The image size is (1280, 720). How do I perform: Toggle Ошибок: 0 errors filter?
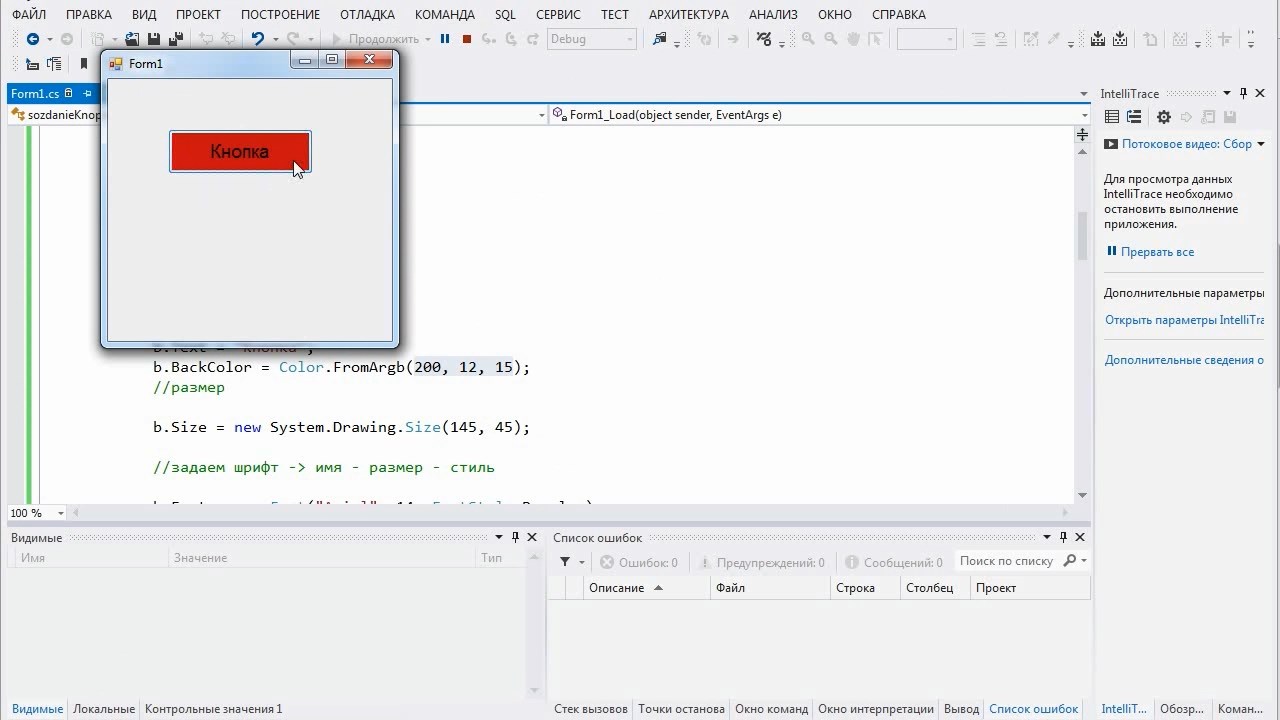[639, 563]
